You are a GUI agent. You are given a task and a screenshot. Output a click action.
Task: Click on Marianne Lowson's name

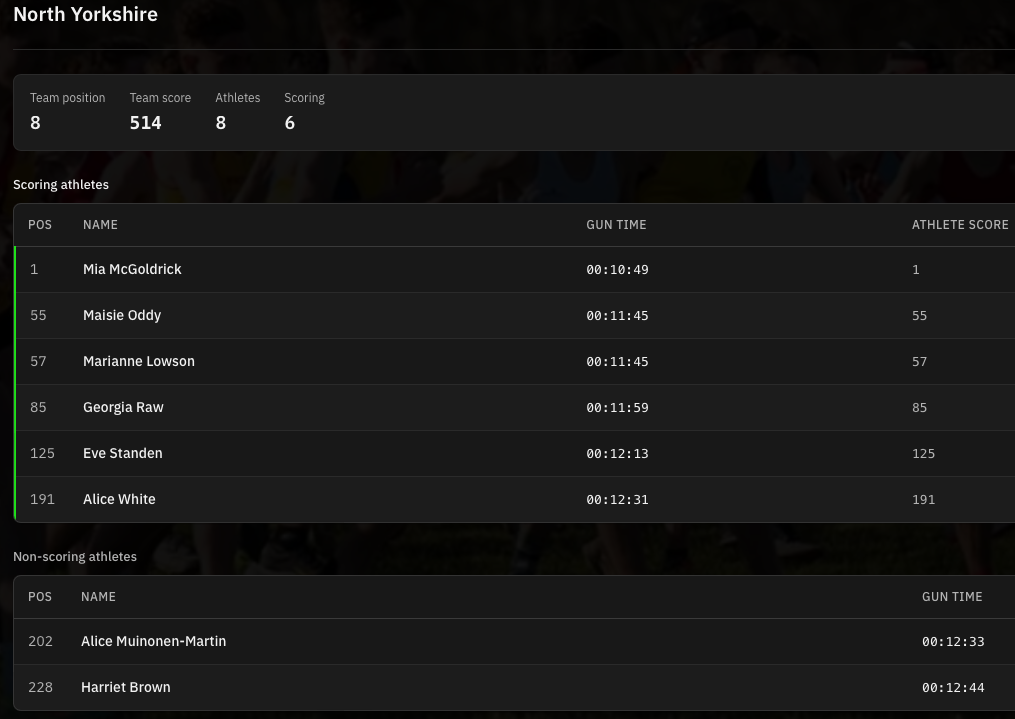point(139,361)
